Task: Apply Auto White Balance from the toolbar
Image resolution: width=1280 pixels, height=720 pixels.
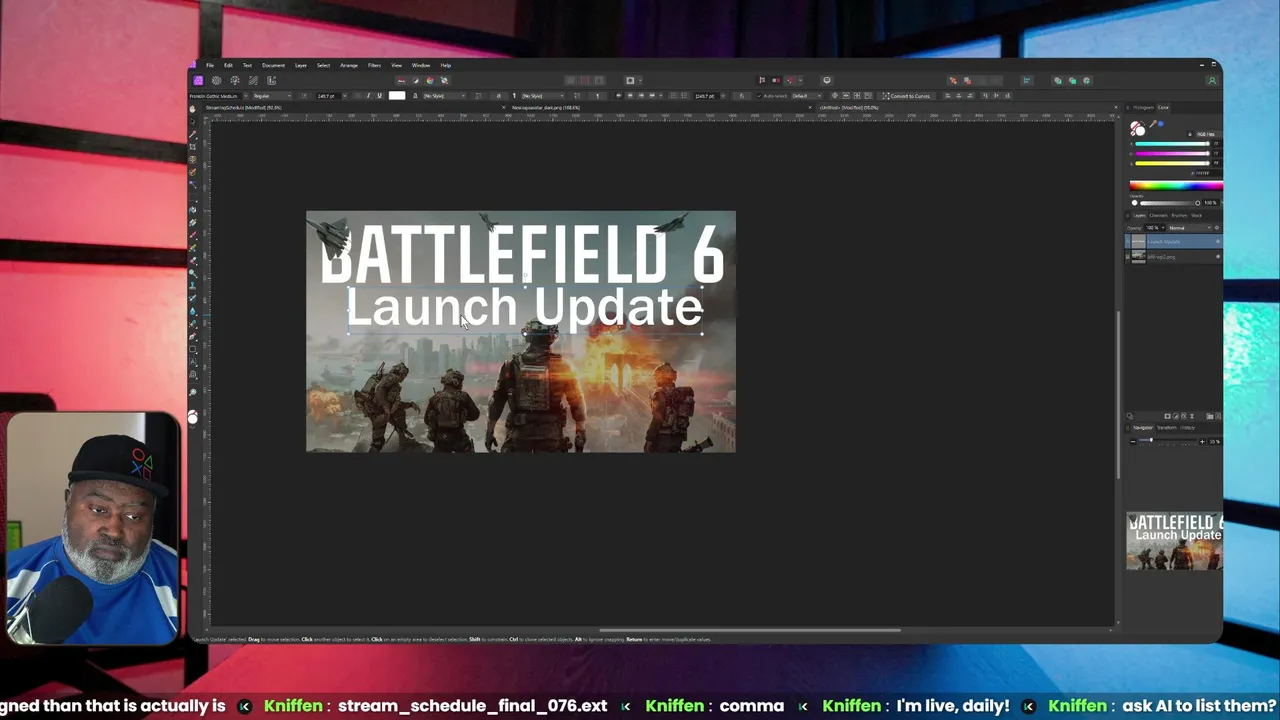Action: (445, 80)
